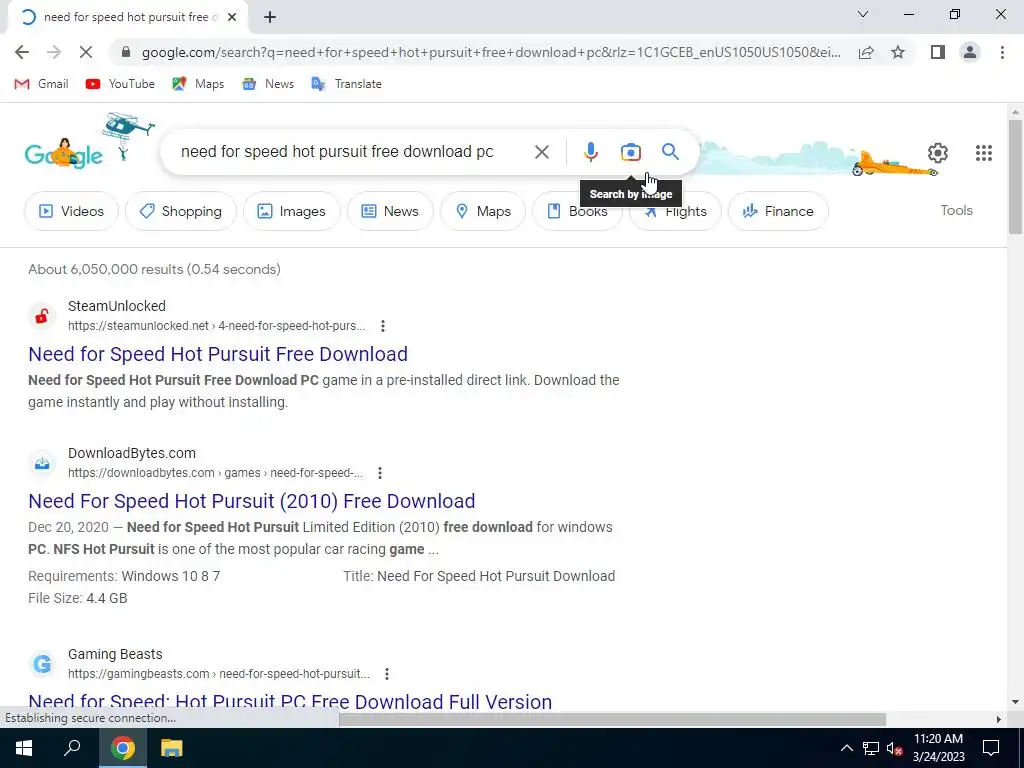Click SteamUnlocked site favicon
The width and height of the screenshot is (1024, 768).
(42, 316)
